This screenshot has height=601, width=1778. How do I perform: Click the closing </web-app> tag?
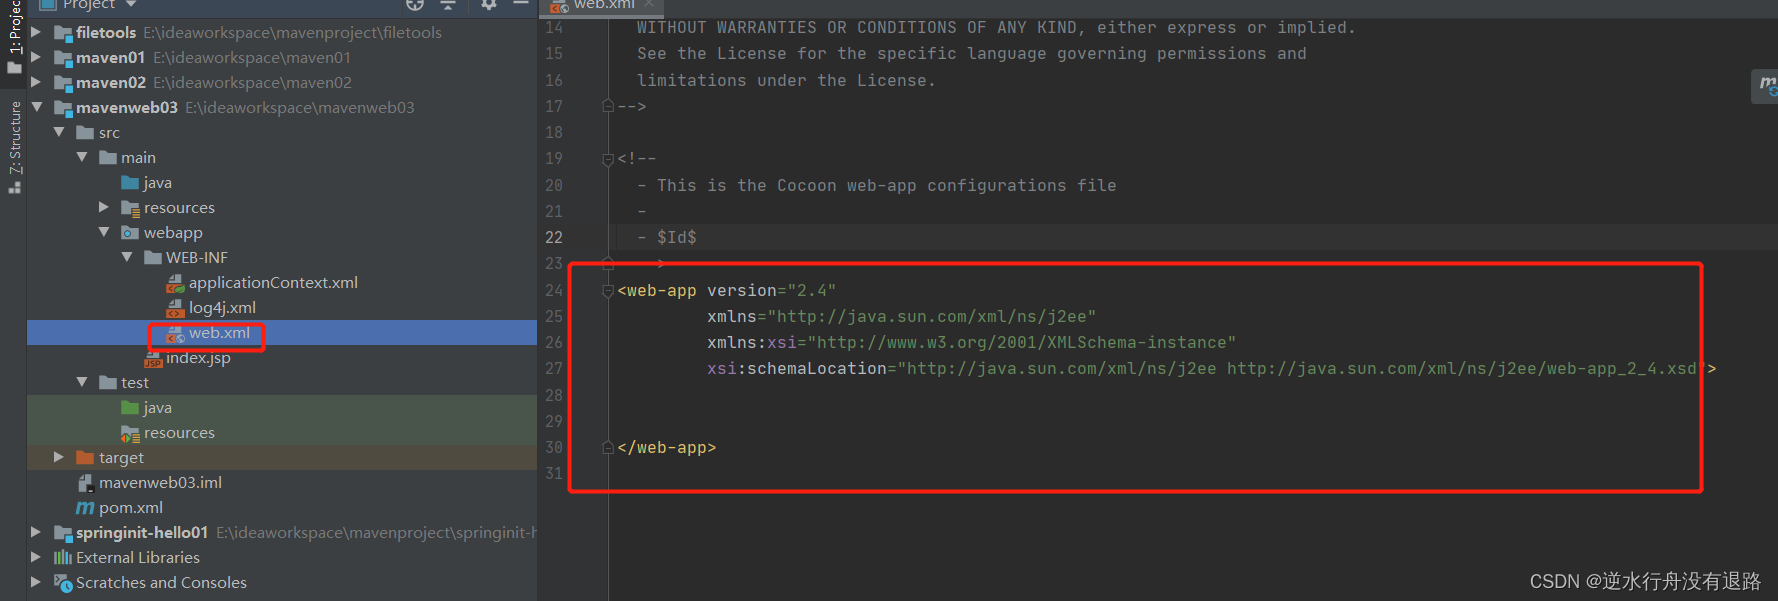(x=667, y=448)
